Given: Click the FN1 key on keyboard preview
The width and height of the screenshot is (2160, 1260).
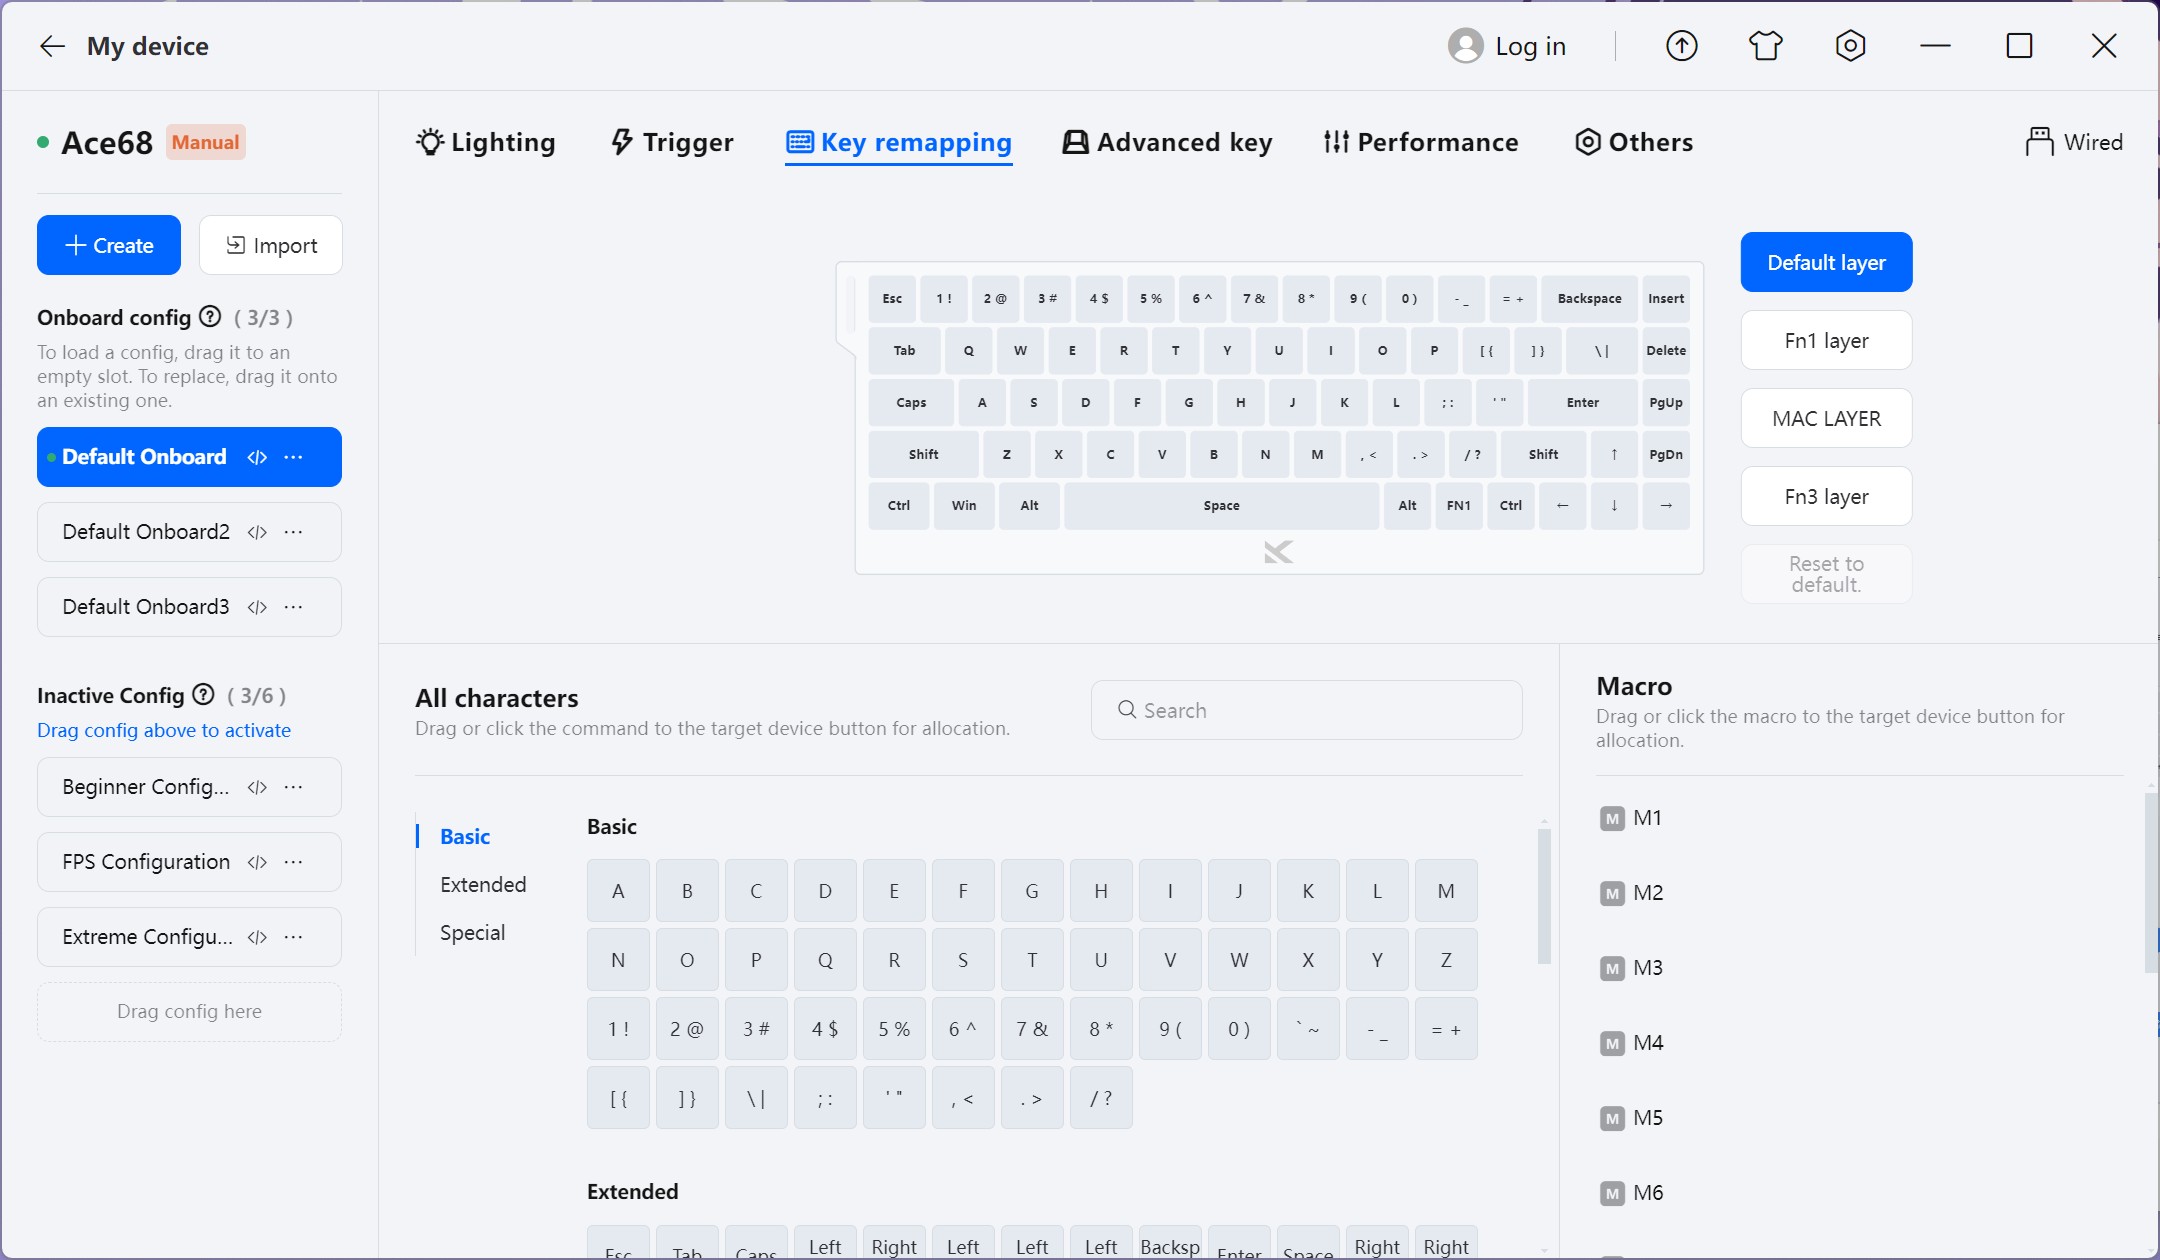Looking at the screenshot, I should (x=1458, y=506).
